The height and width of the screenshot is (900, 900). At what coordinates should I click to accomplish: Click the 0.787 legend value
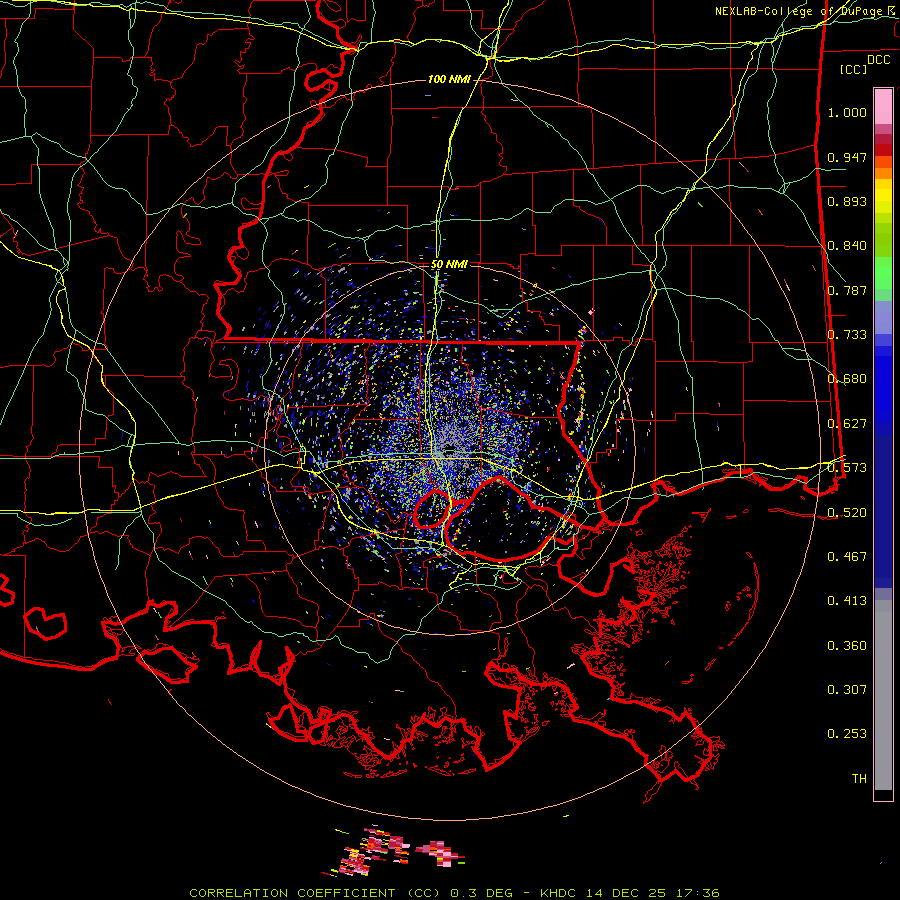847,290
